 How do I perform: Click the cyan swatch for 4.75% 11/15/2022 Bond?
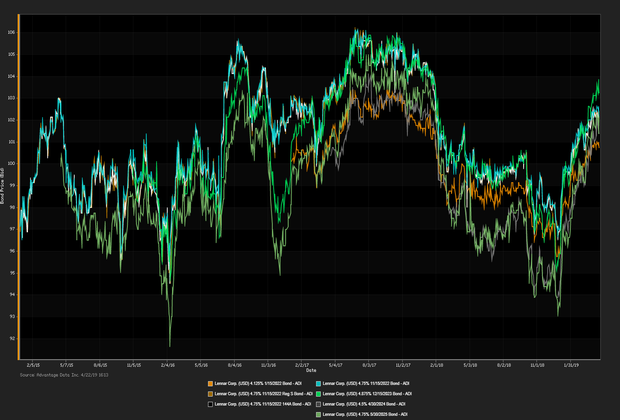pos(318,384)
